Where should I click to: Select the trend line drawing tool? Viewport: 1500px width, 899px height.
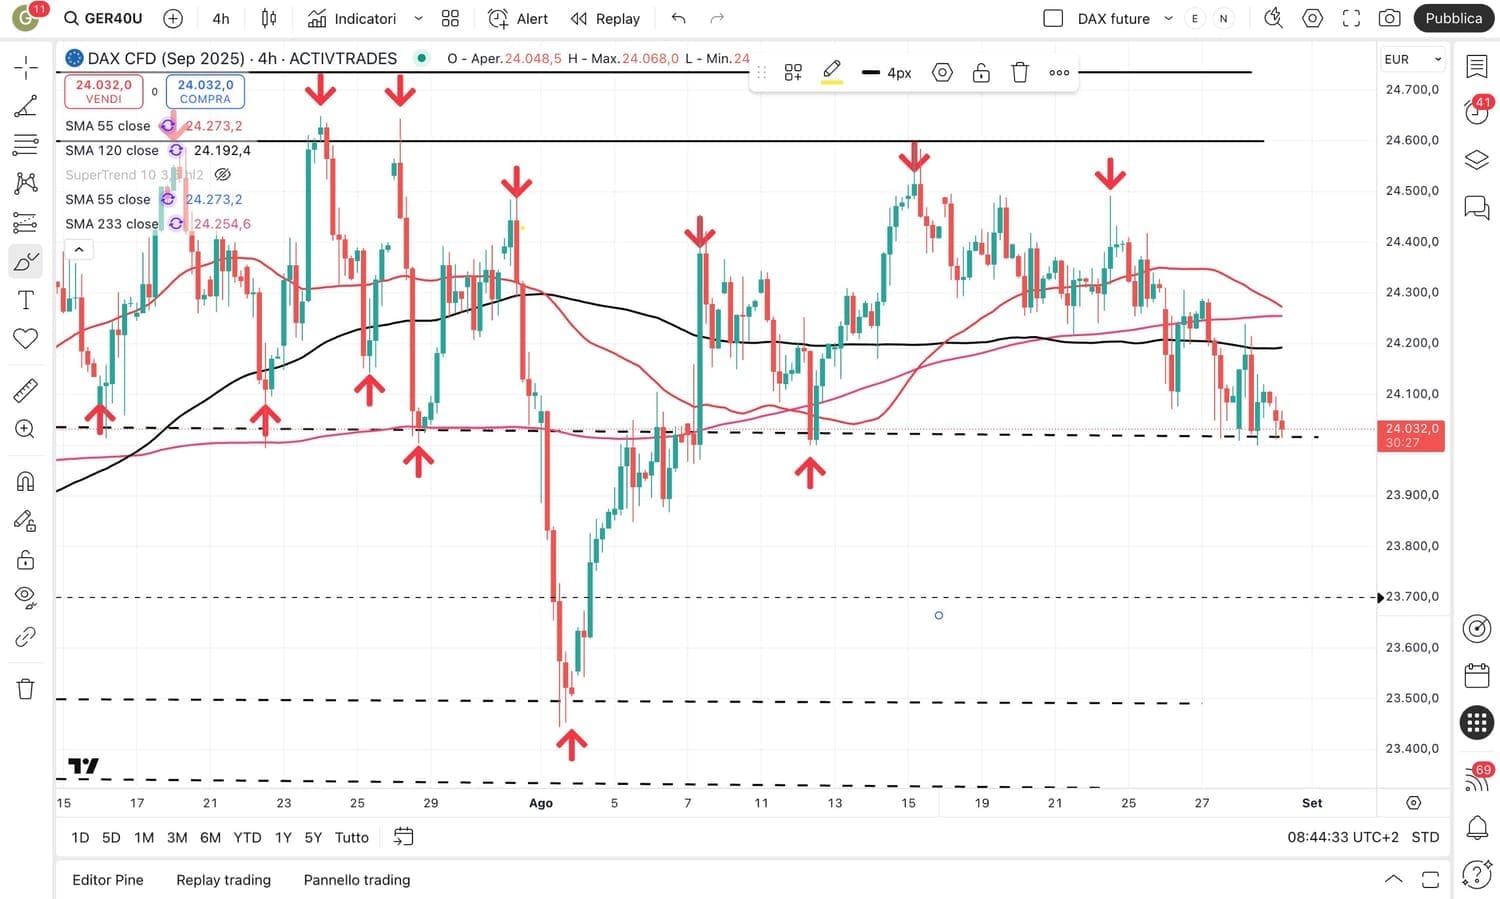tap(26, 106)
